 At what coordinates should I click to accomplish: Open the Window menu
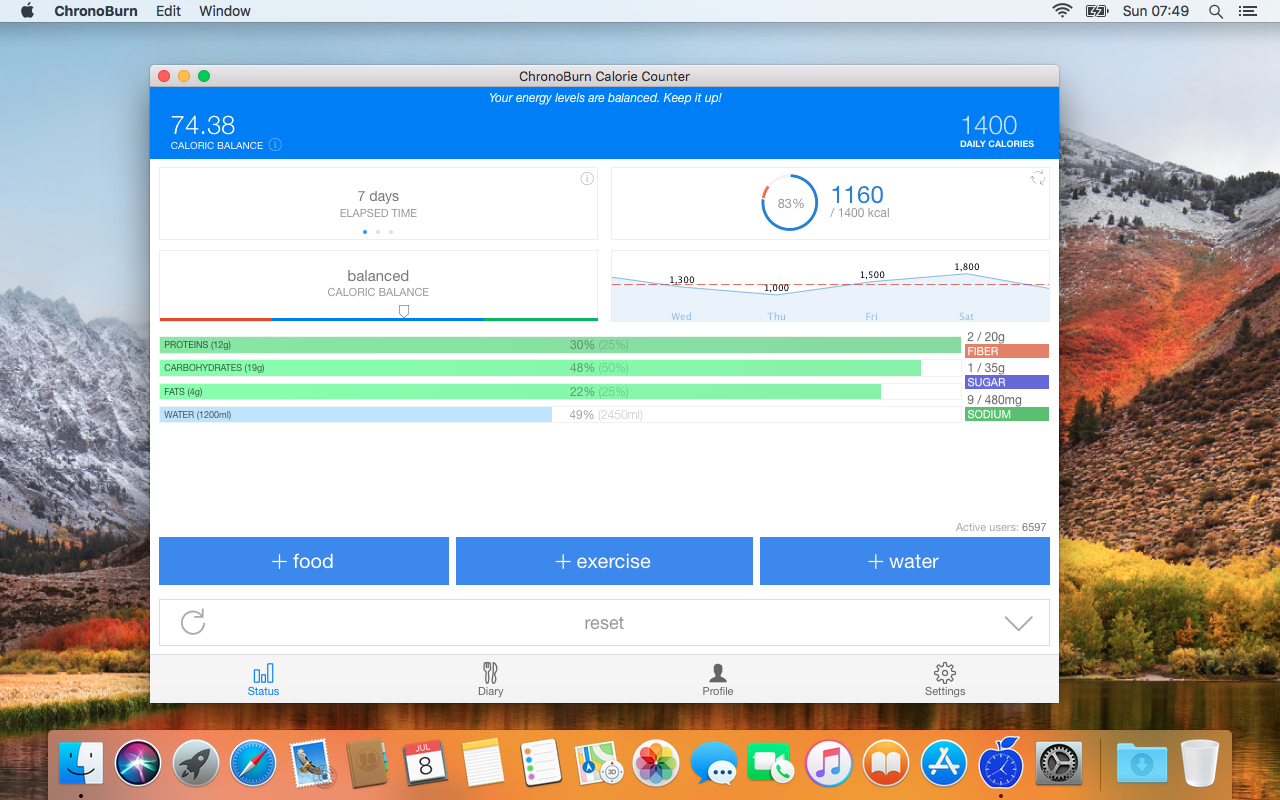pyautogui.click(x=225, y=11)
